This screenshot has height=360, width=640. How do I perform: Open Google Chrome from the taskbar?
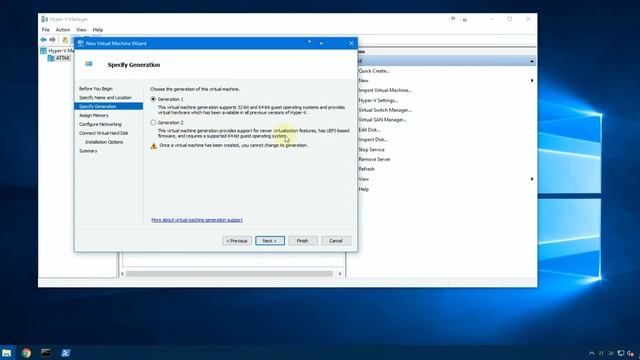click(x=27, y=353)
